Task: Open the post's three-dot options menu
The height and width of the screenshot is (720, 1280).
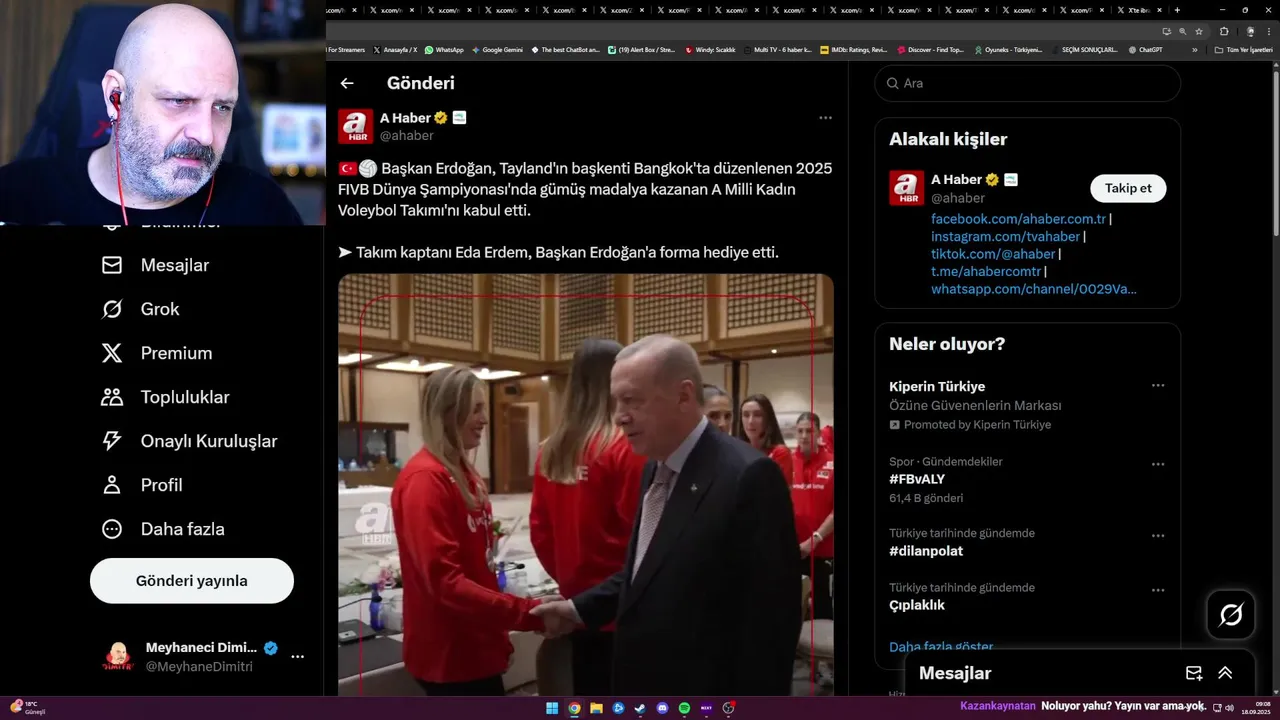Action: (825, 118)
